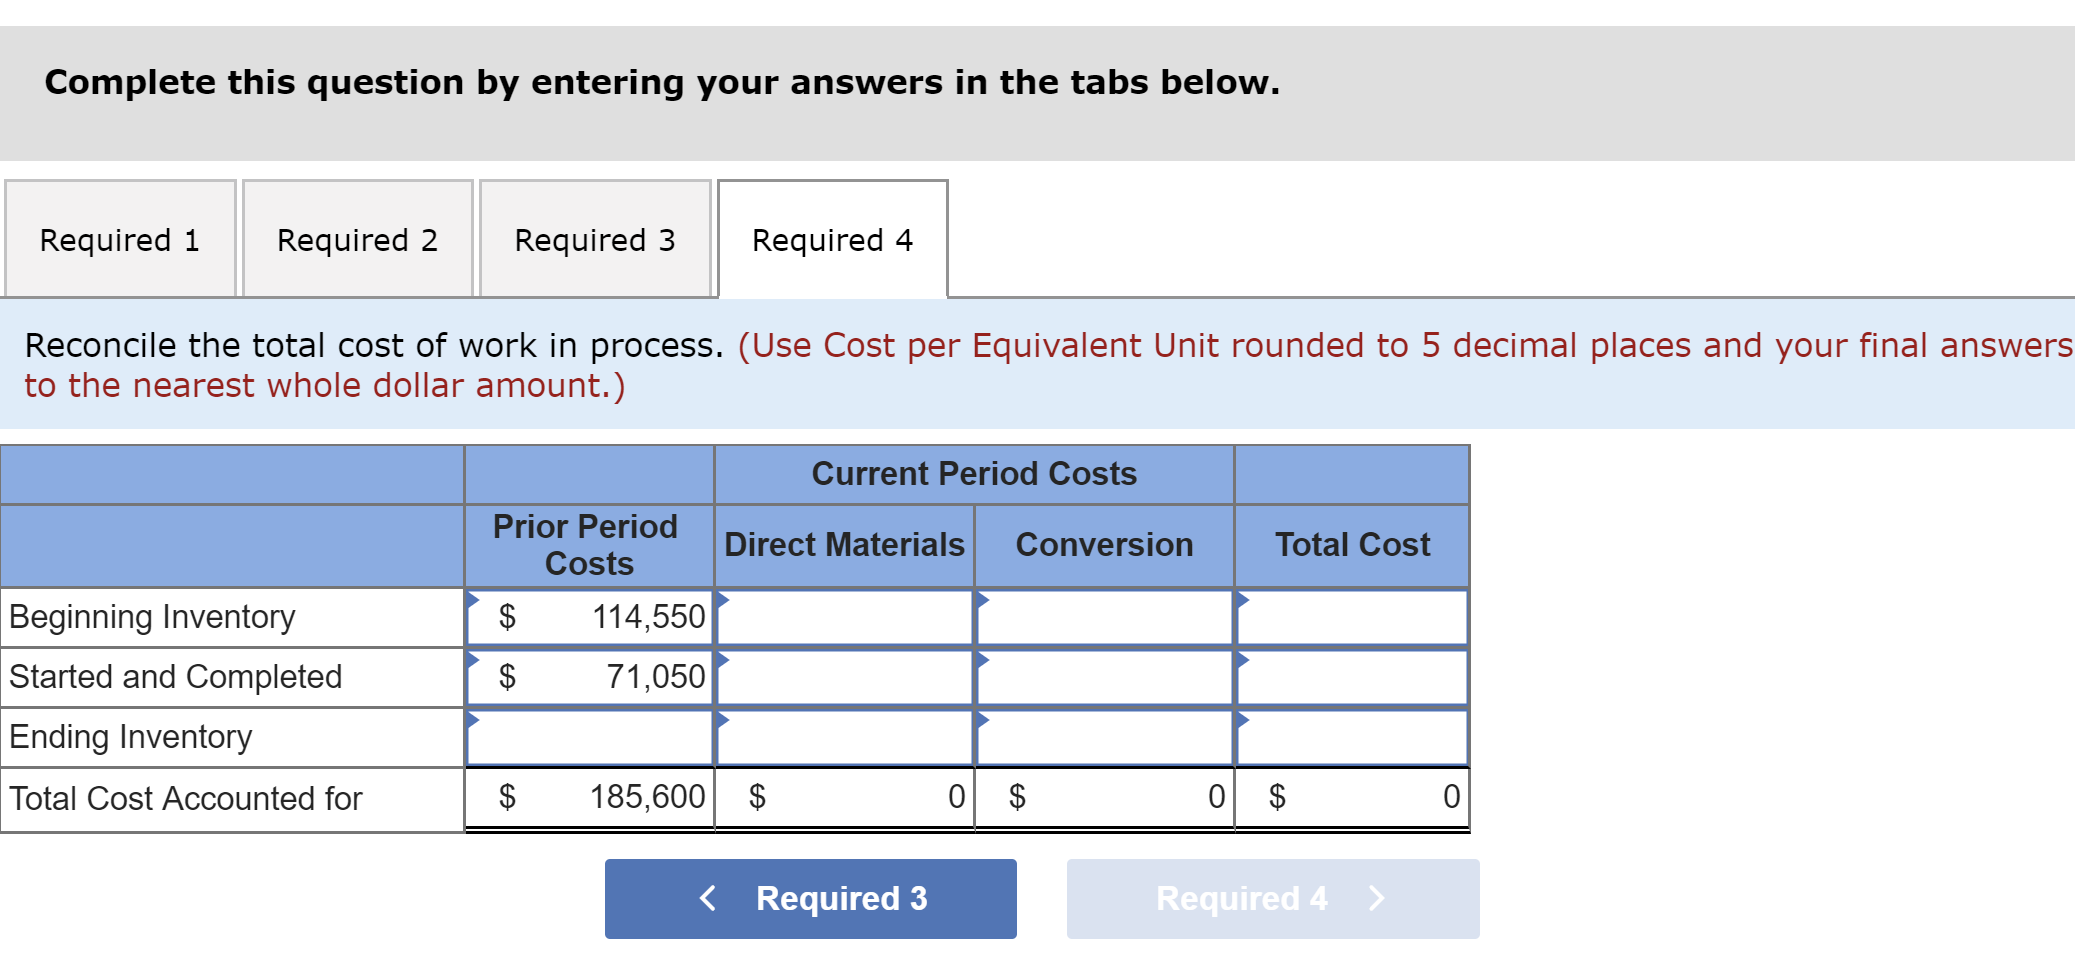
Task: Select the Conversion cell for Beginning Inventory
Action: [x=1103, y=617]
